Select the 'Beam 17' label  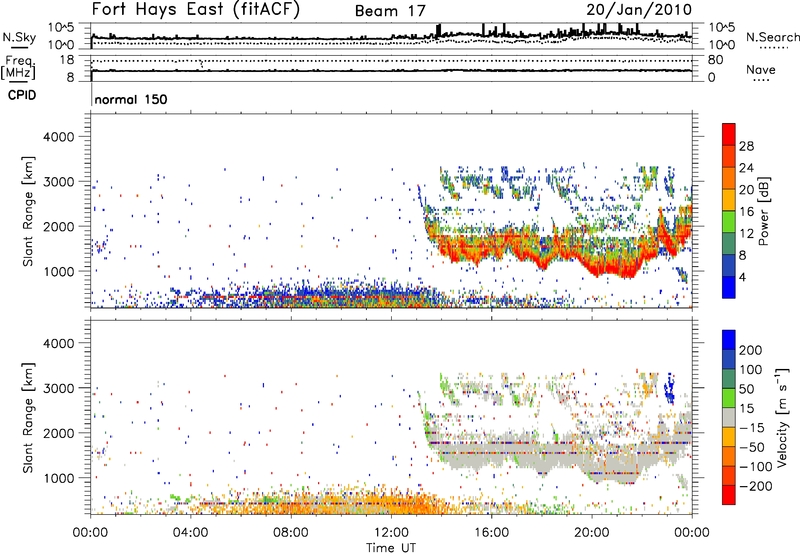click(x=390, y=11)
